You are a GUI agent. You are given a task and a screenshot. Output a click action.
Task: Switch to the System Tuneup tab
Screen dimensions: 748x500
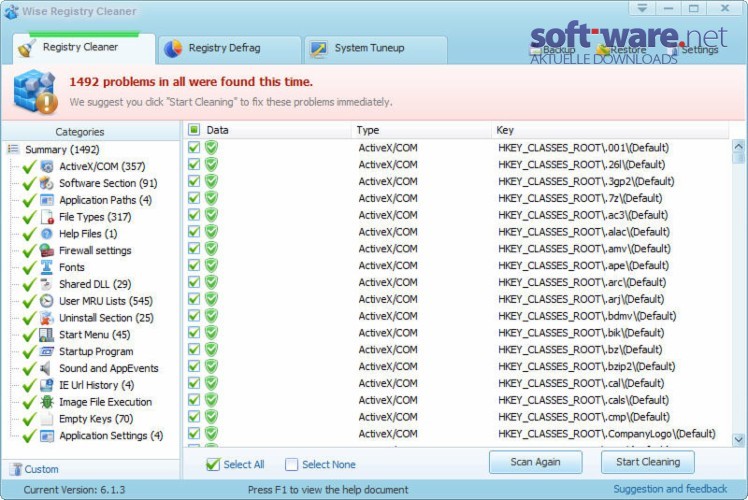pyautogui.click(x=375, y=48)
